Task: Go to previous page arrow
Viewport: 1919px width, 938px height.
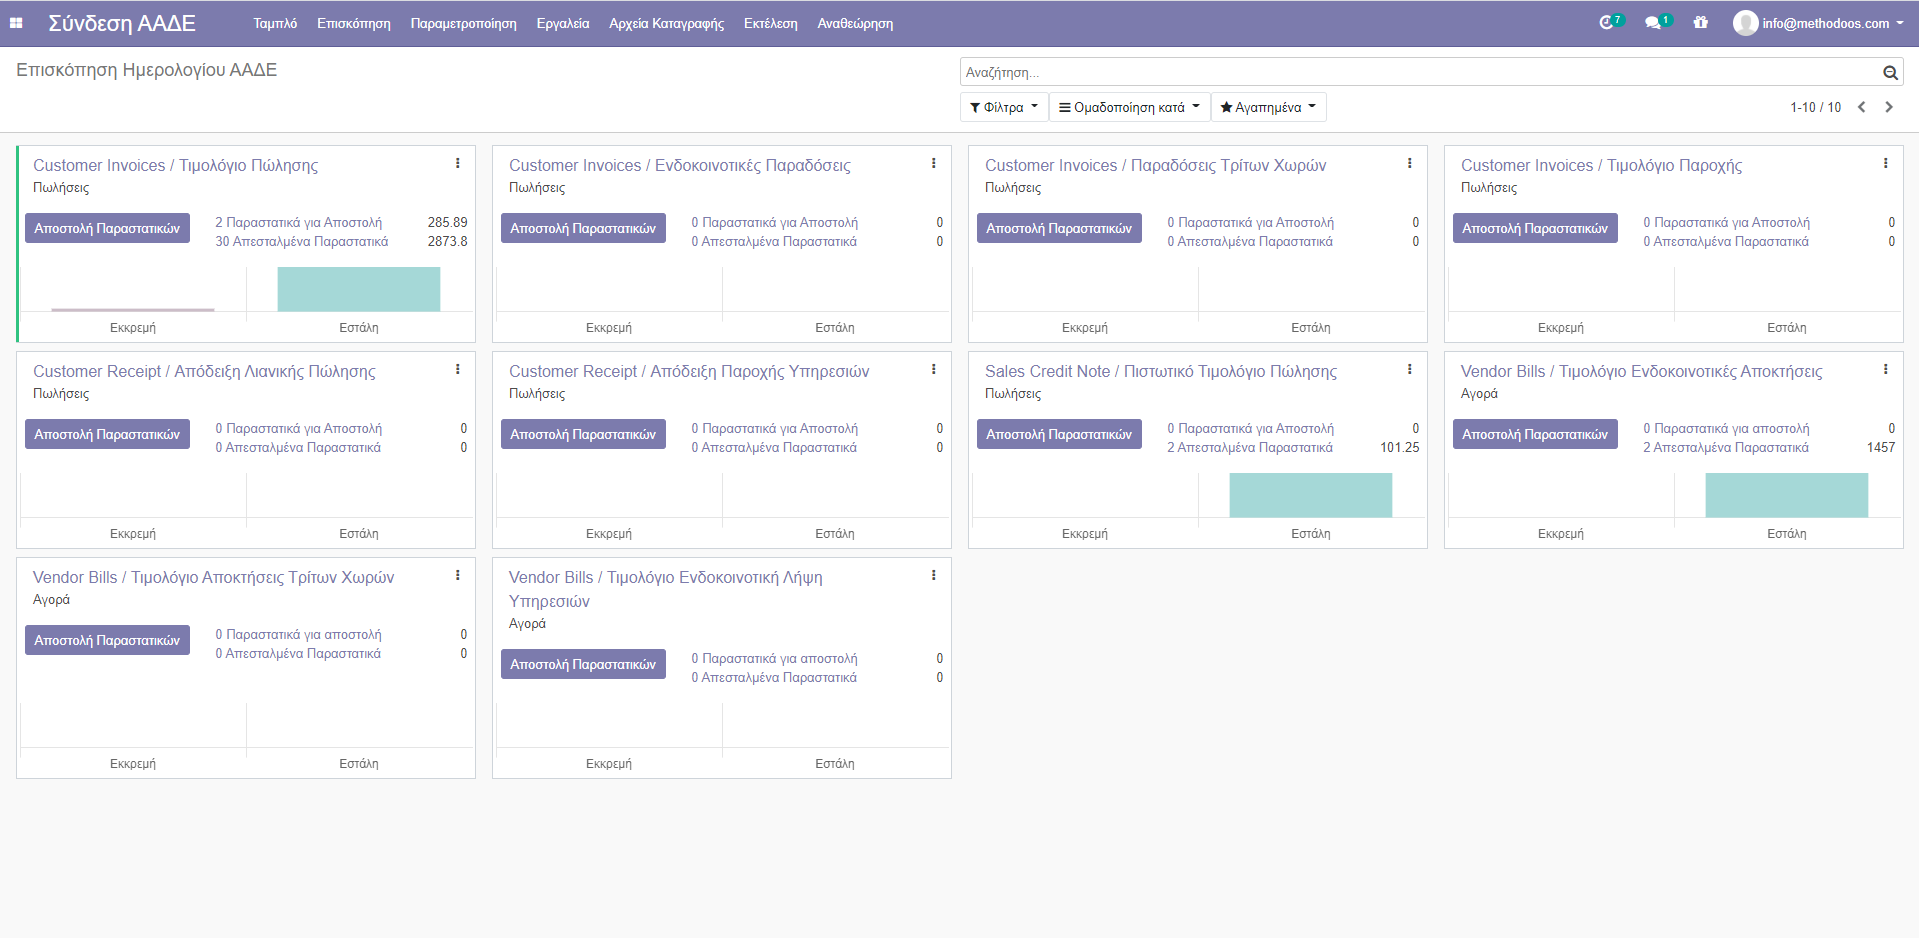Action: 1862,107
